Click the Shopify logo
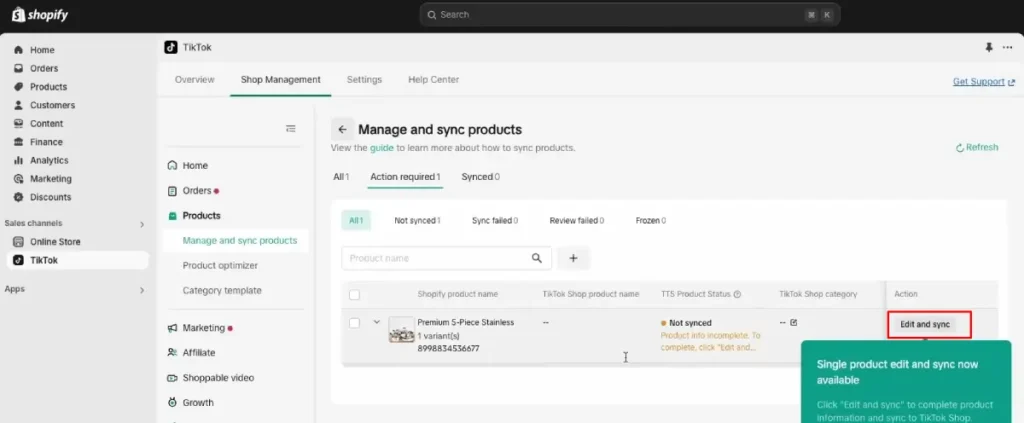 tap(40, 14)
